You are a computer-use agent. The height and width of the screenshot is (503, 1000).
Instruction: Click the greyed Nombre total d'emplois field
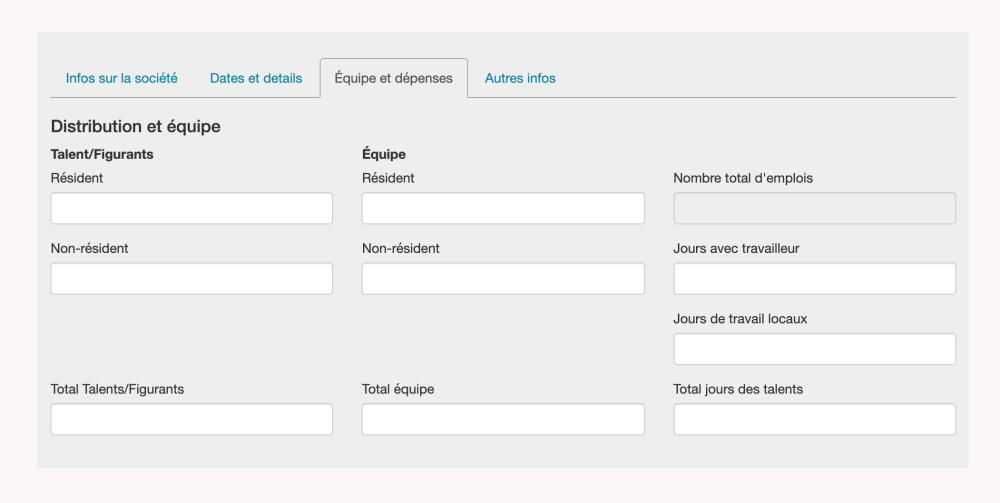point(814,208)
